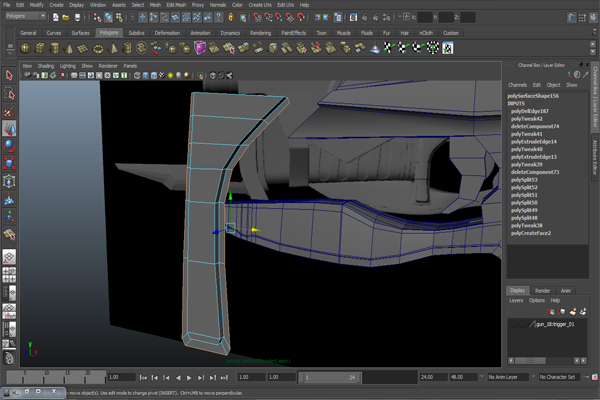Open Layers menu in Layer Editor
600x400 pixels.
tap(516, 300)
